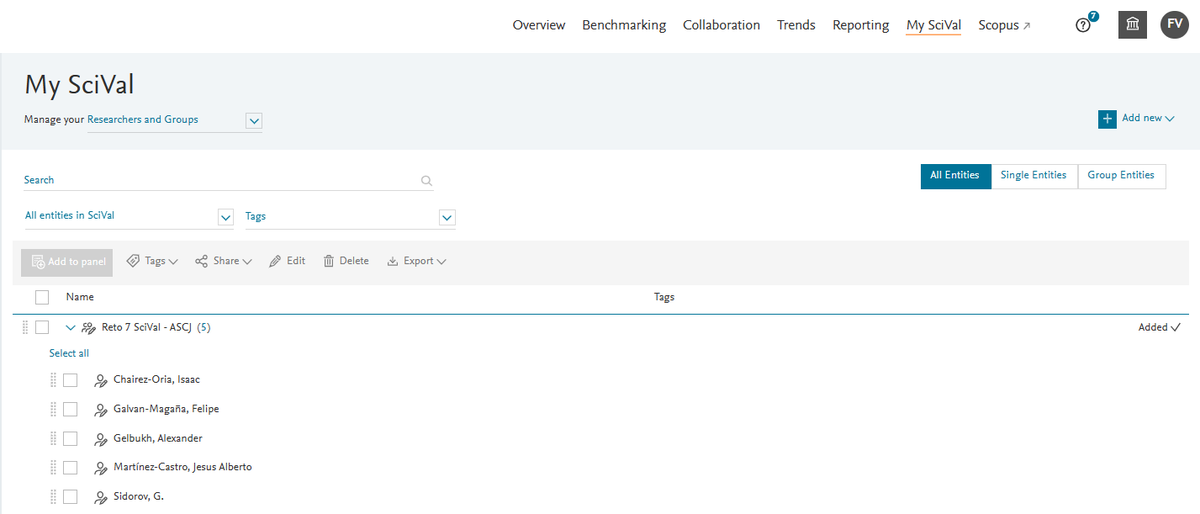Image resolution: width=1200 pixels, height=514 pixels.
Task: Select the Group Entities filter
Action: coord(1121,176)
